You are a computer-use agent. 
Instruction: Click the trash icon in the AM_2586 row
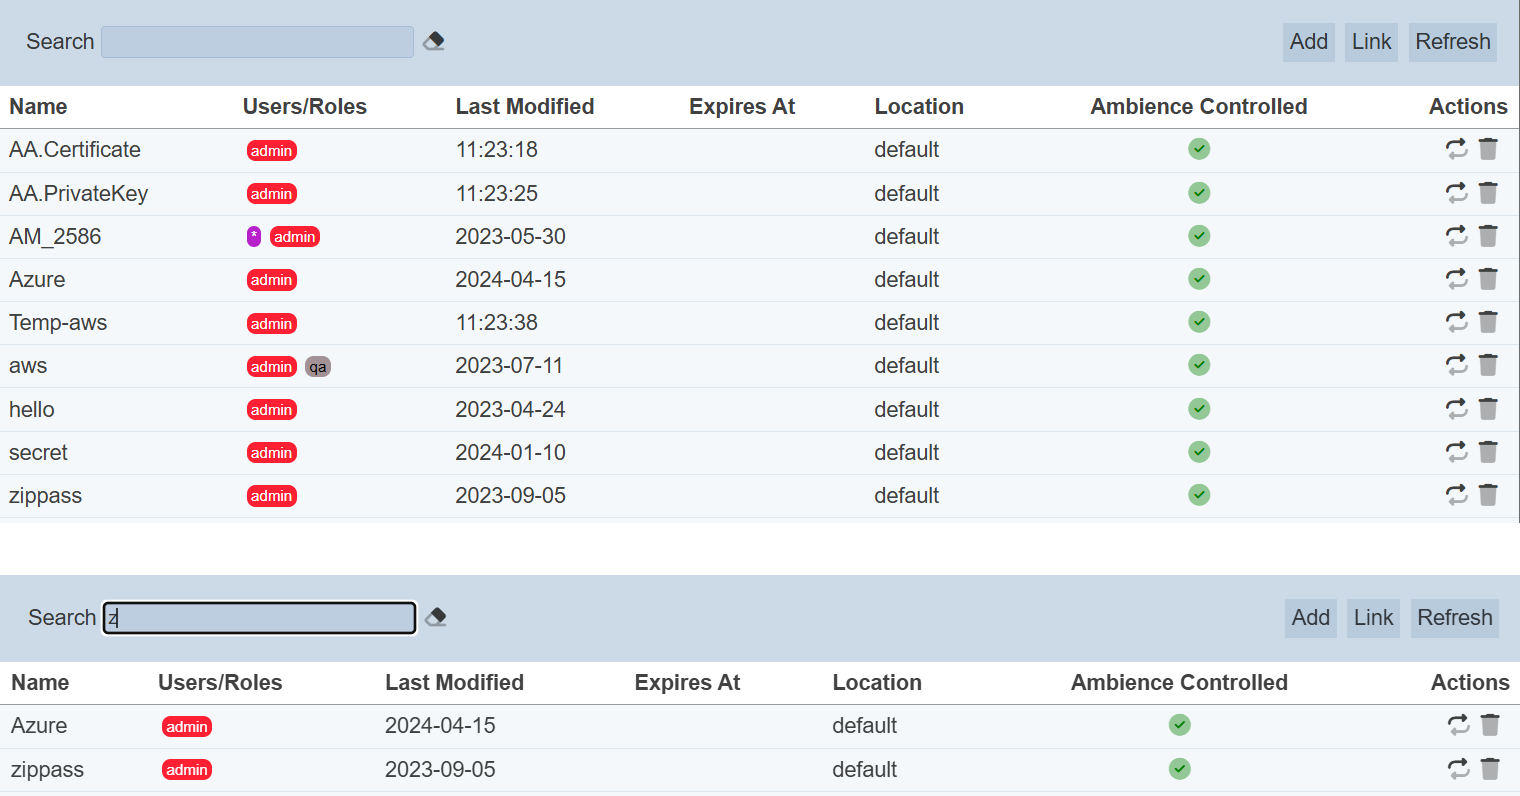(1488, 236)
